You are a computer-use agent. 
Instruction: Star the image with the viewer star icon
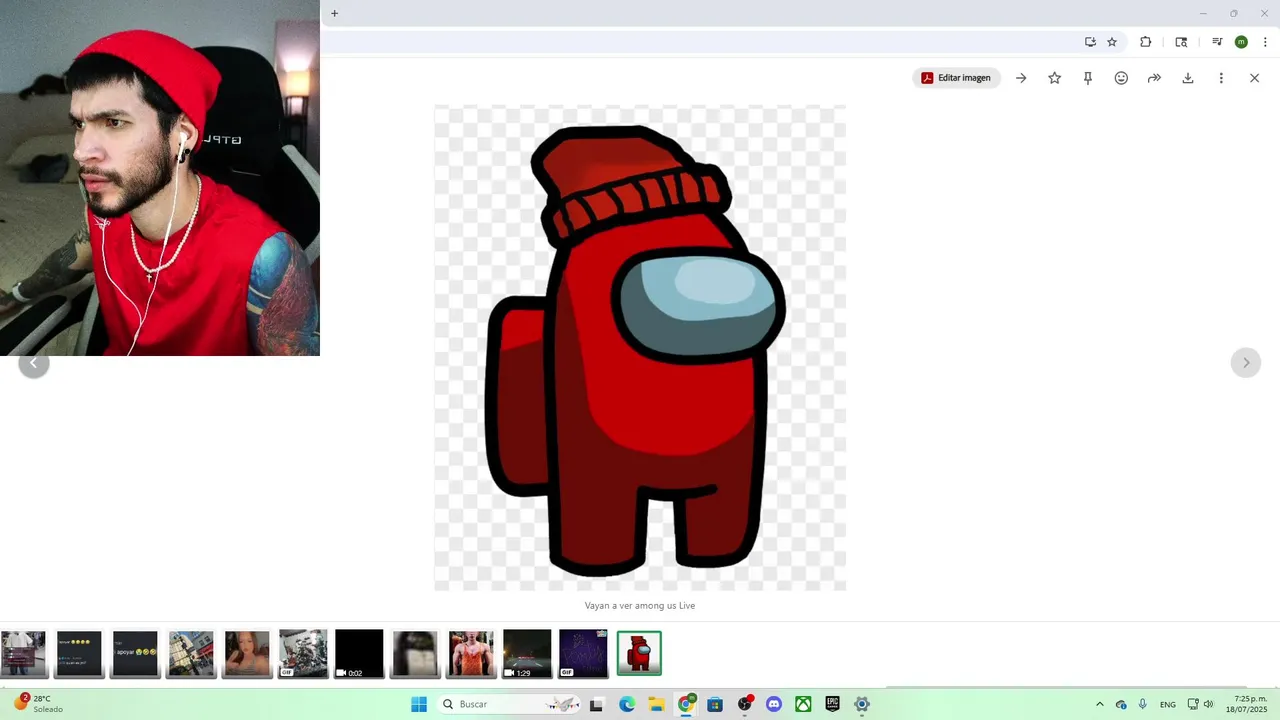(1054, 78)
